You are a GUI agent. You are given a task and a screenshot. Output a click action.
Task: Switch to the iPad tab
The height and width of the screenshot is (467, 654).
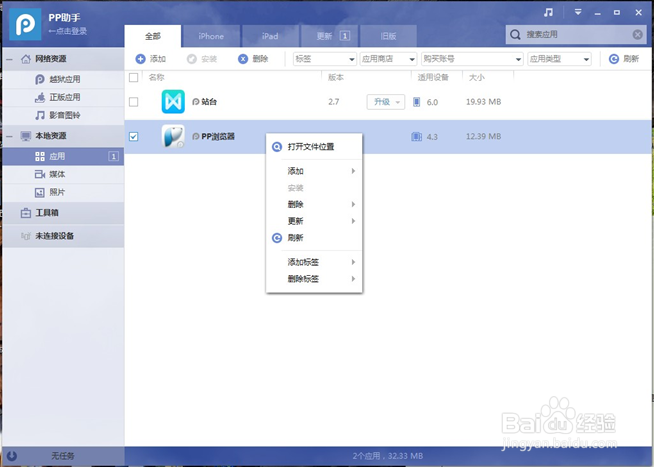coord(270,36)
